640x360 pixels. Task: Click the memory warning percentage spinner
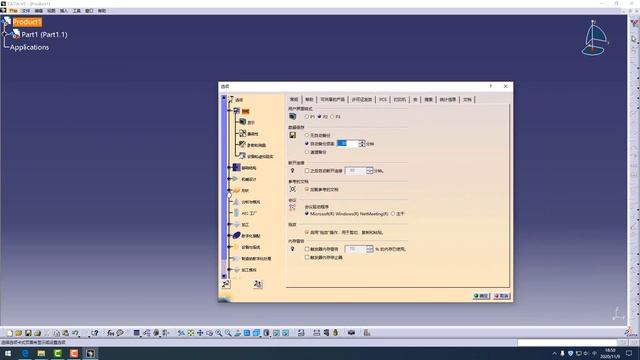(370, 249)
